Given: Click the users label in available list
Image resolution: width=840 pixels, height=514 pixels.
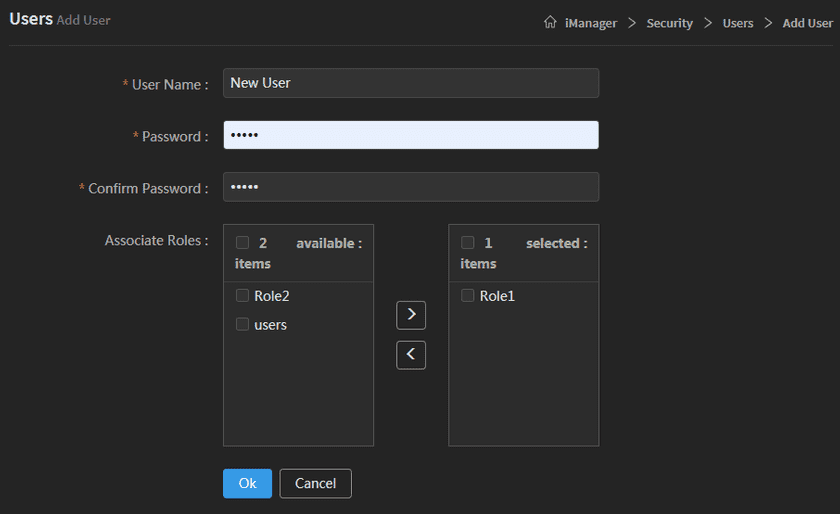Looking at the screenshot, I should click(270, 325).
